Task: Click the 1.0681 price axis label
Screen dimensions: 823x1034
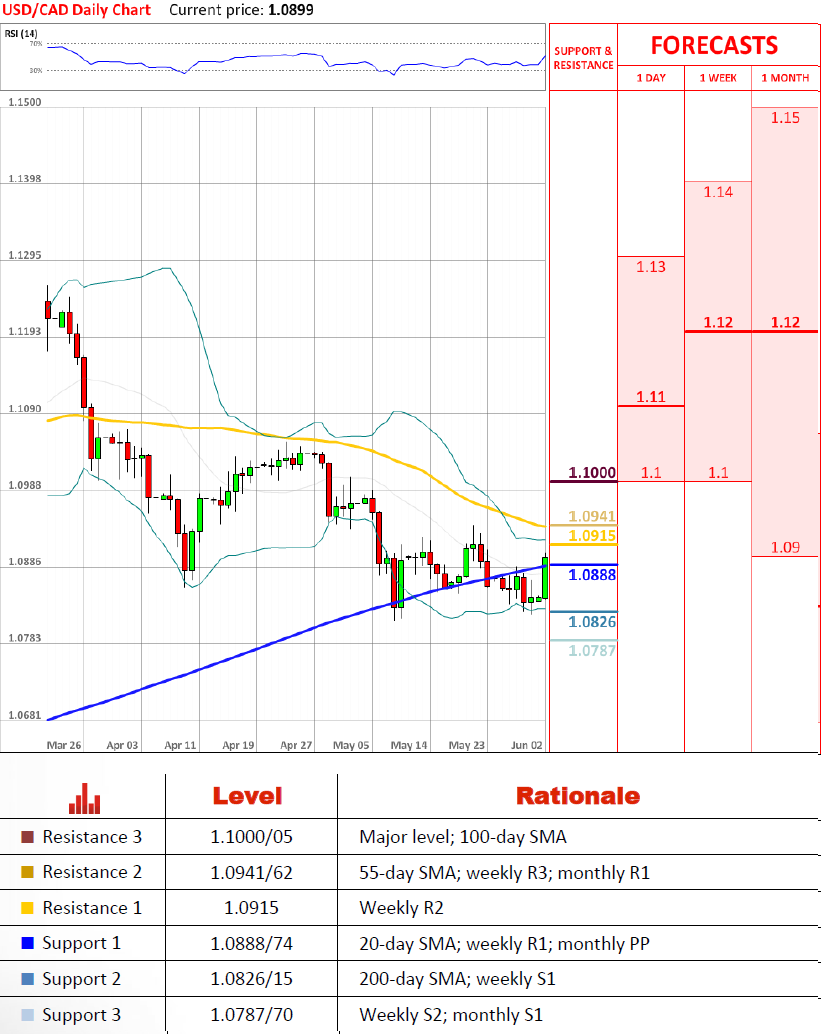Action: pos(24,715)
